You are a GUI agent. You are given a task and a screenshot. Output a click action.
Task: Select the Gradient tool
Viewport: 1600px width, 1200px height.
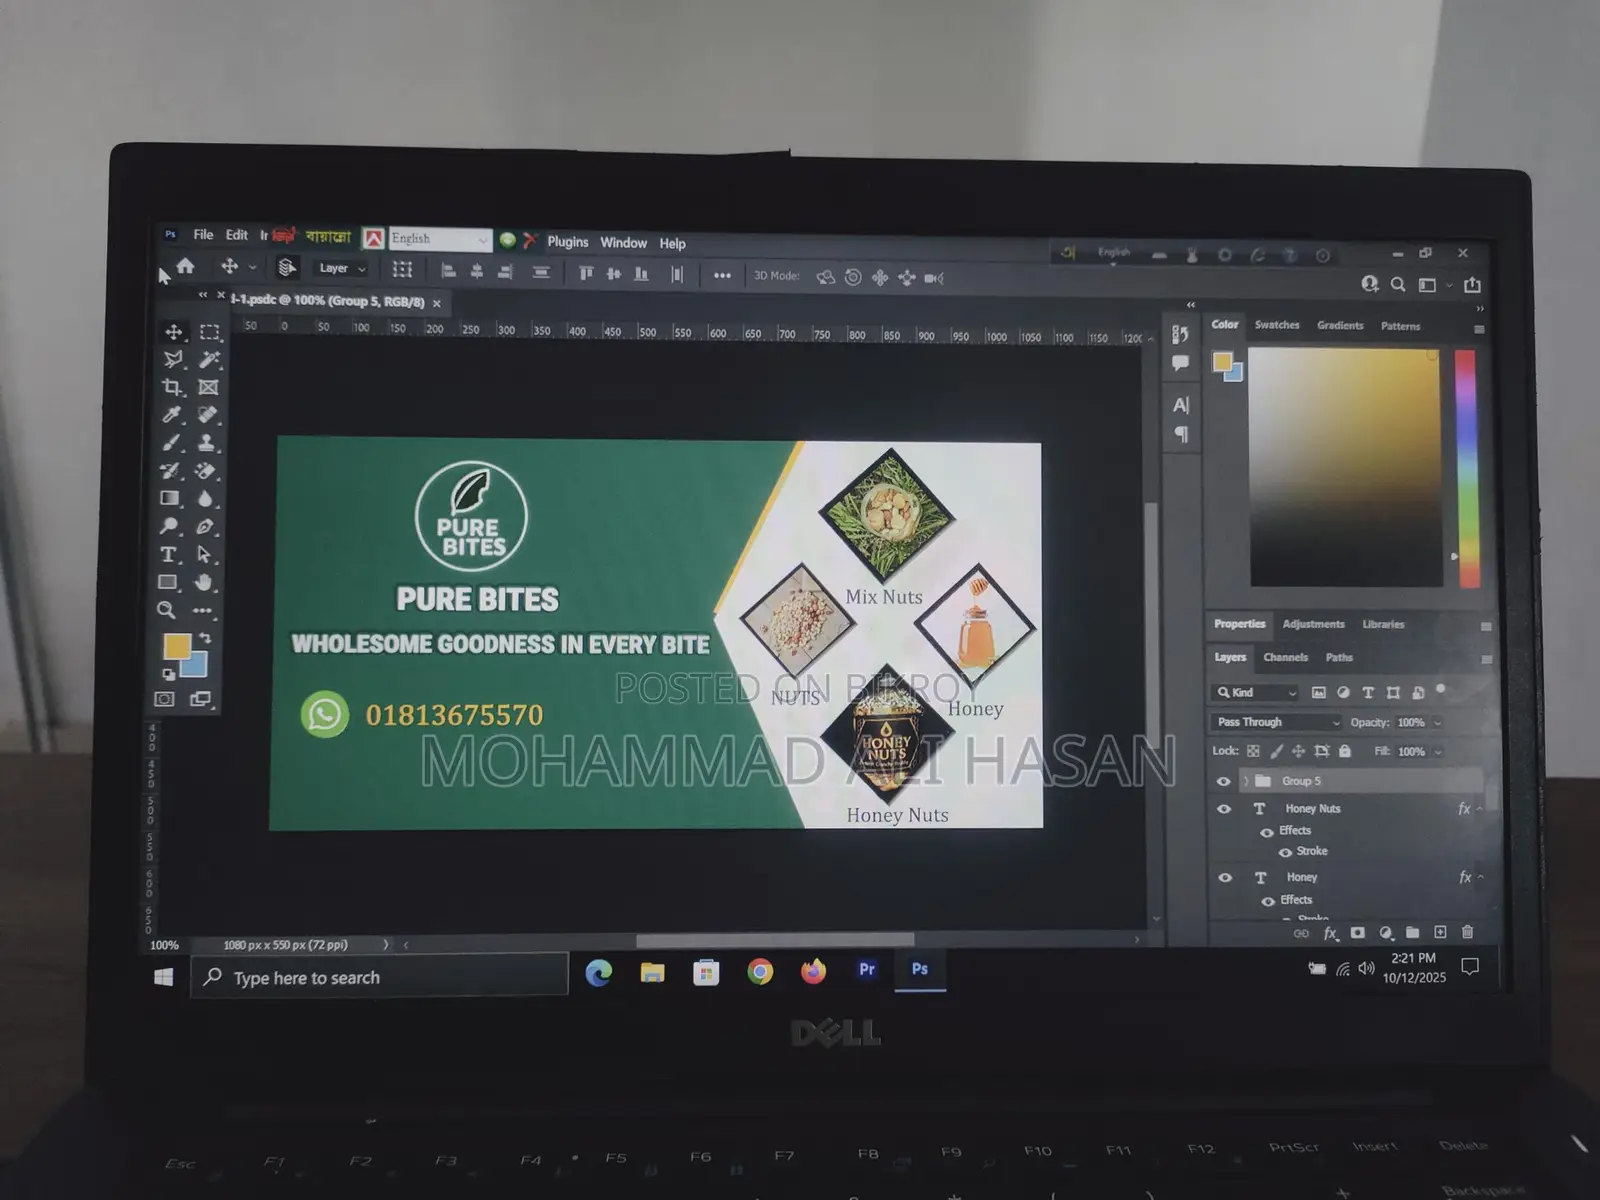pyautogui.click(x=170, y=498)
